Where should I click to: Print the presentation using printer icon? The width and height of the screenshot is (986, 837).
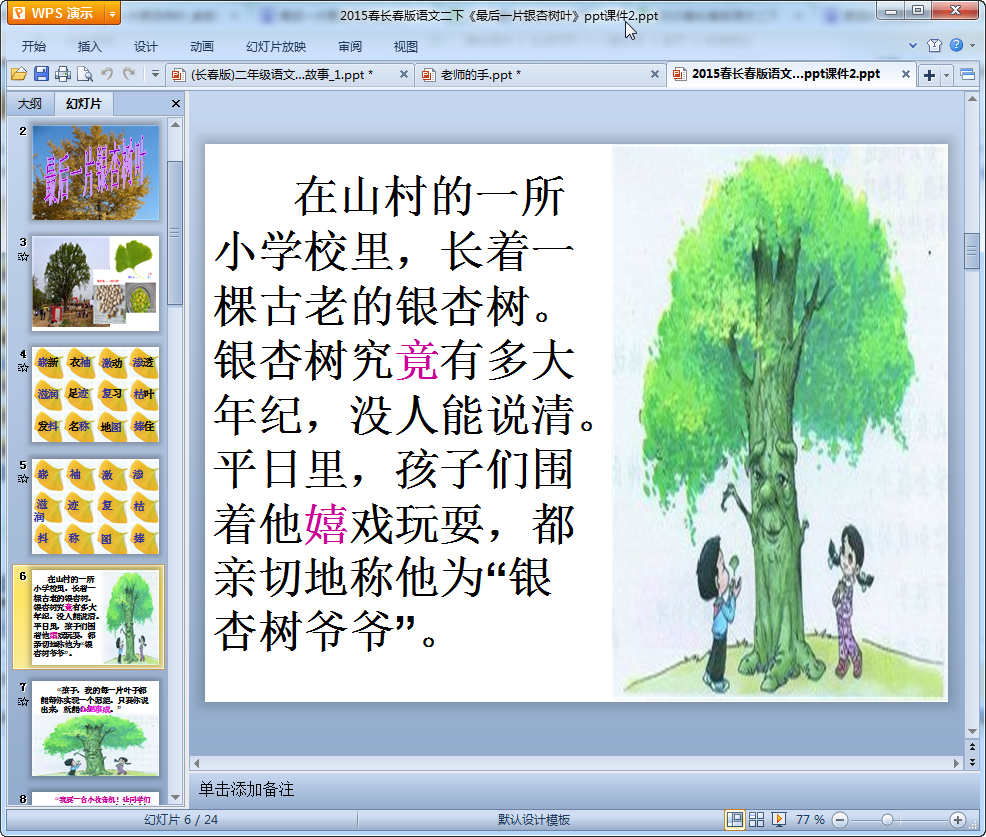[x=63, y=74]
